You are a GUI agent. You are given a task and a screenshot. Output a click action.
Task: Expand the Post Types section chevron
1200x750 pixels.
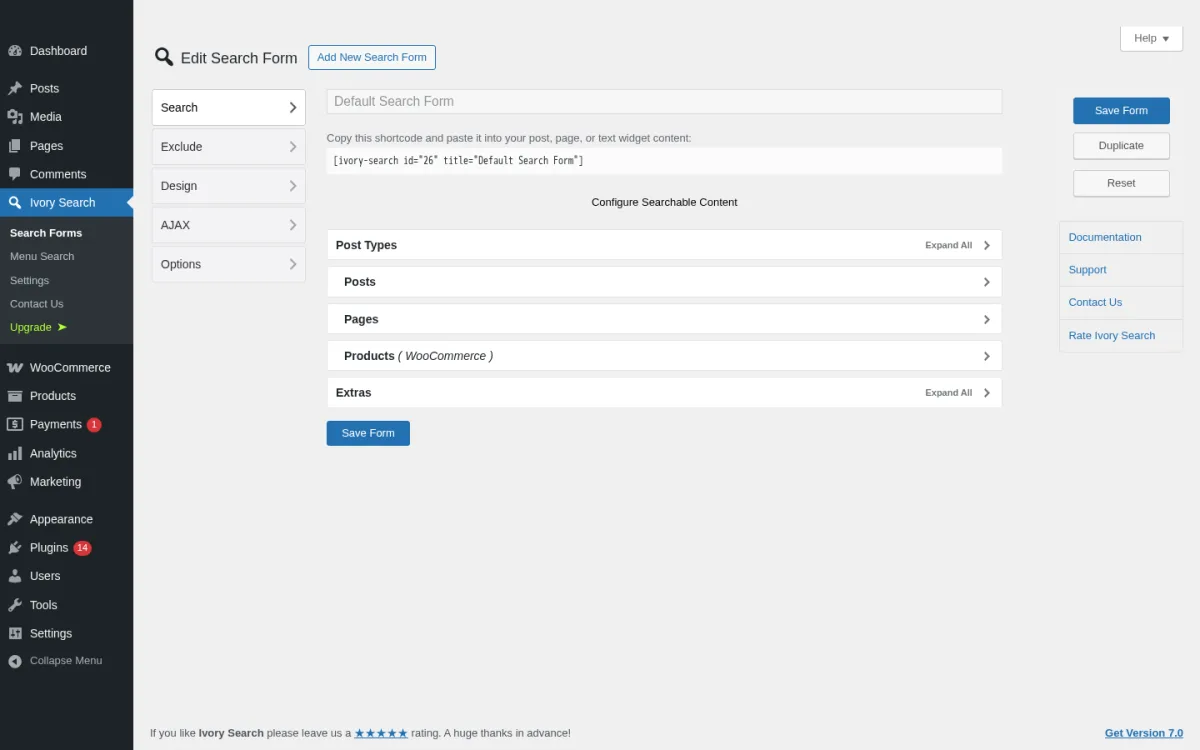point(986,245)
